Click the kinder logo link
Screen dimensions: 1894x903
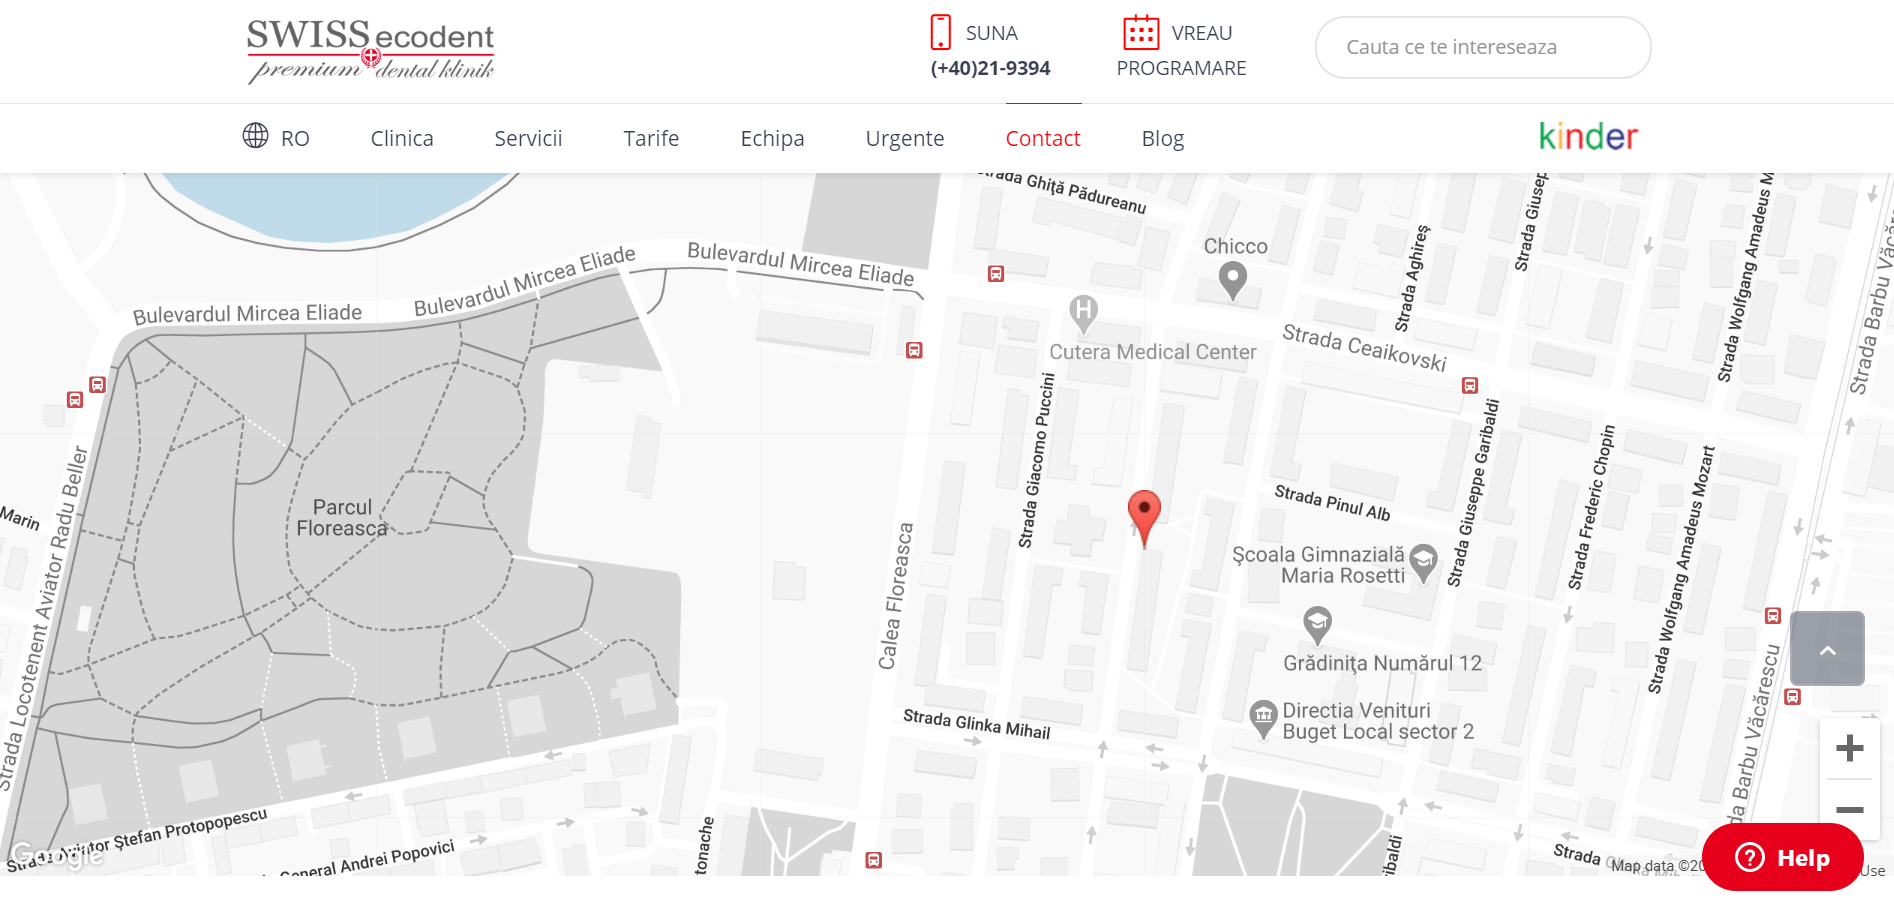coord(1588,136)
